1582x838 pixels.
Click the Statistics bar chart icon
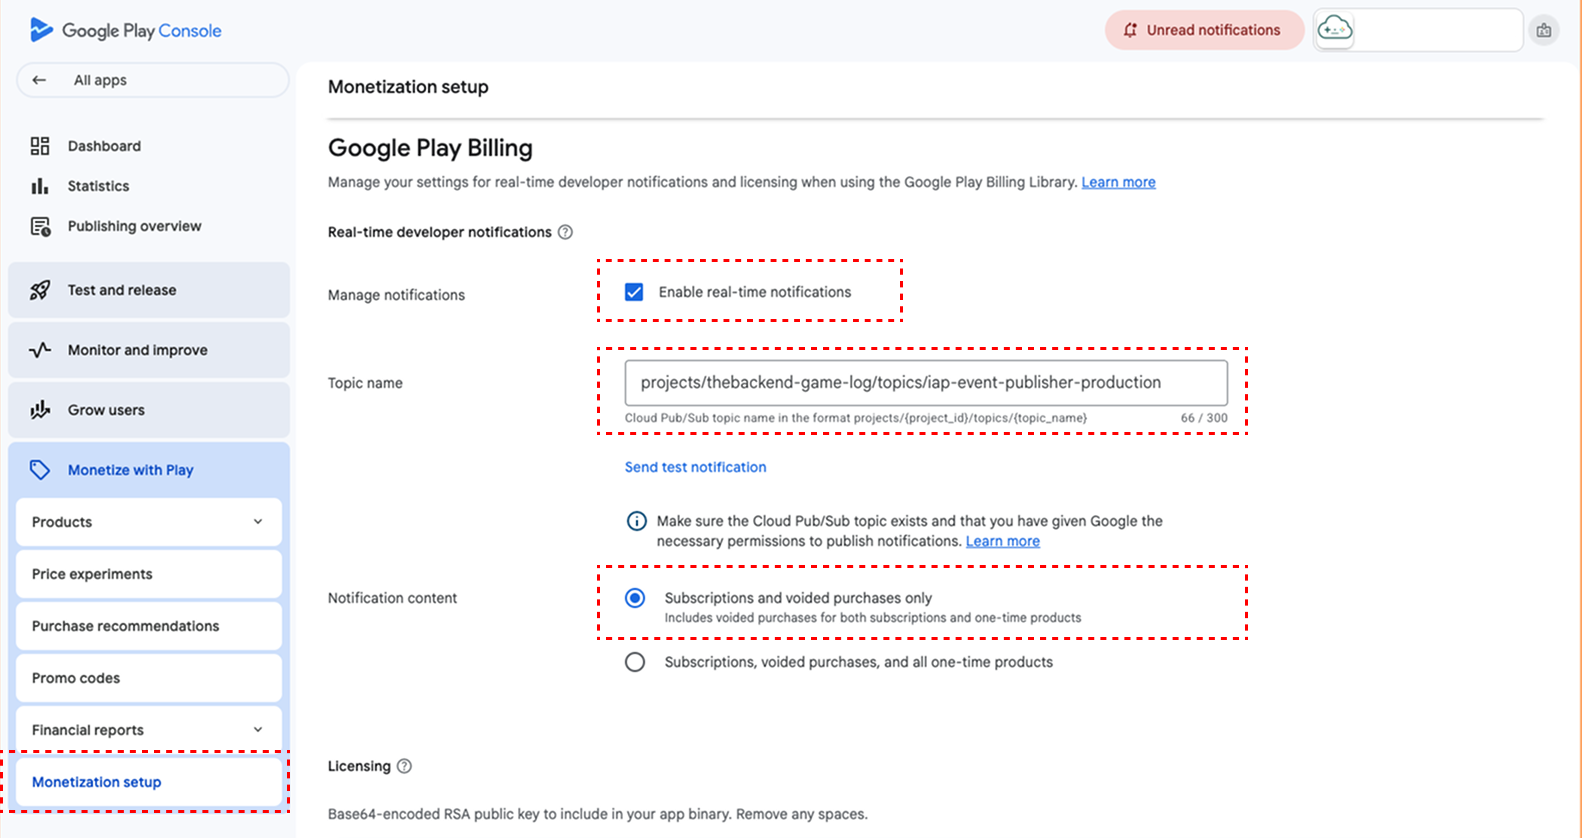click(x=40, y=186)
